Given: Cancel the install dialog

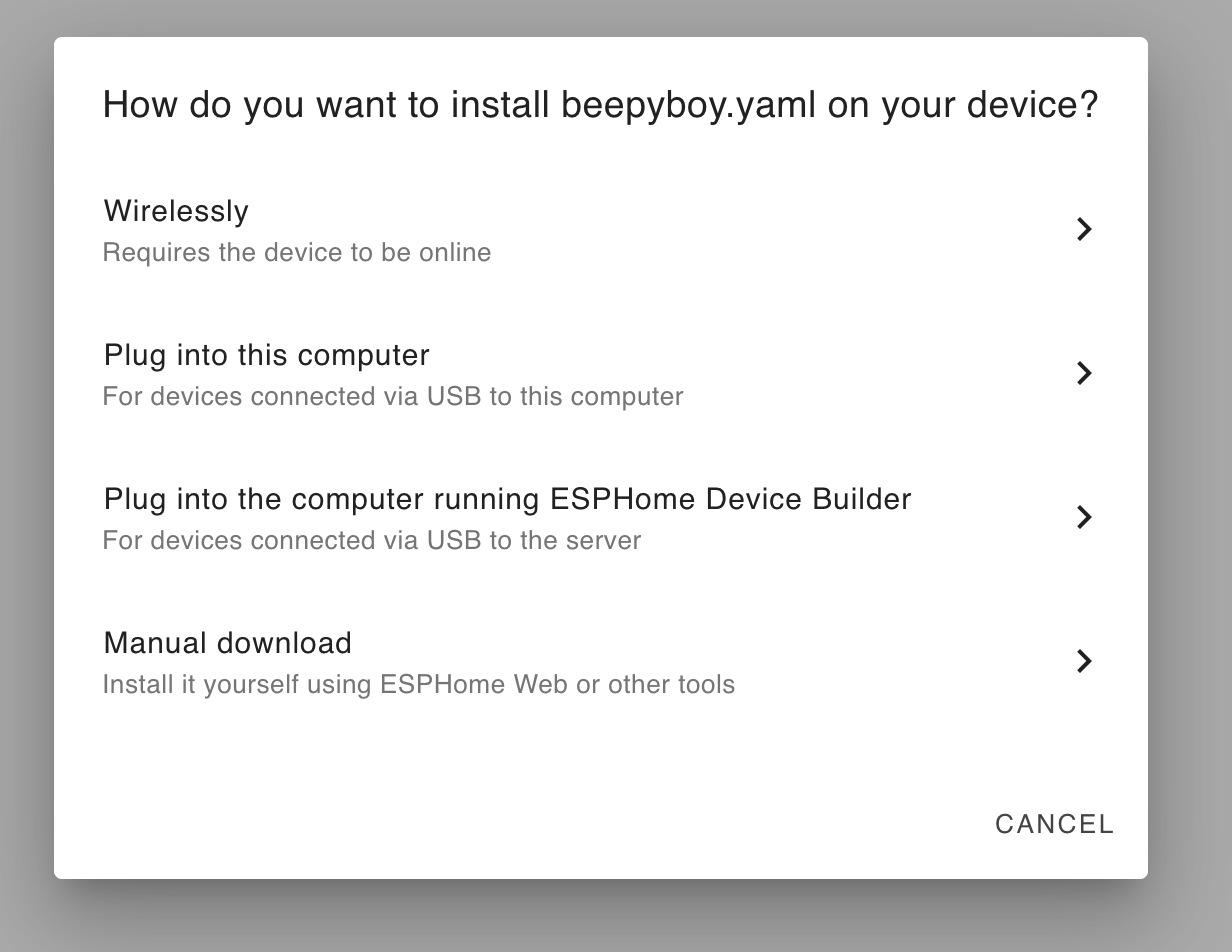Looking at the screenshot, I should click(1054, 824).
